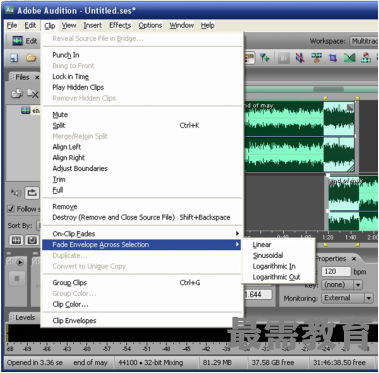
Task: Click close file icon in Files panel
Action: click(33, 94)
